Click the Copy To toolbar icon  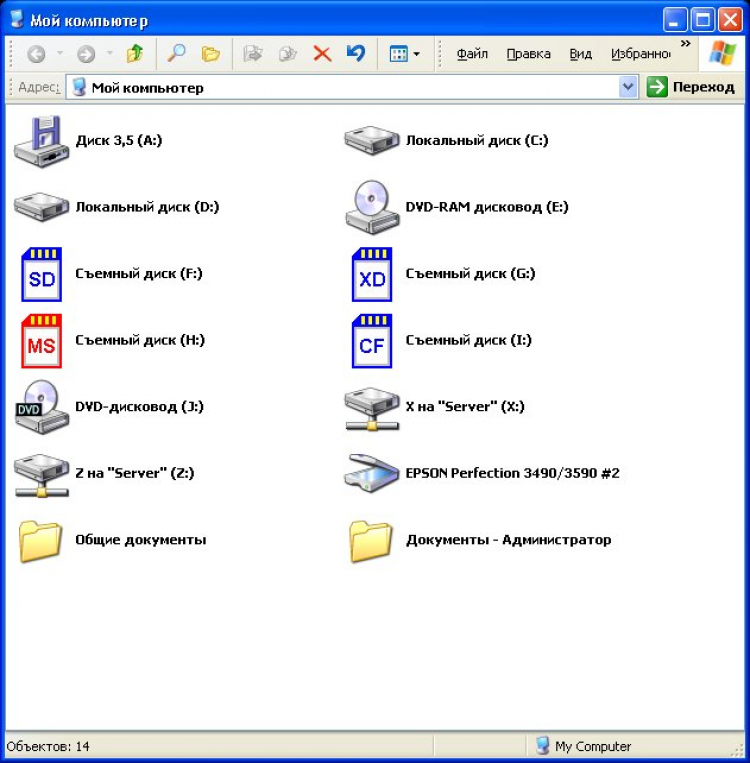tap(287, 54)
